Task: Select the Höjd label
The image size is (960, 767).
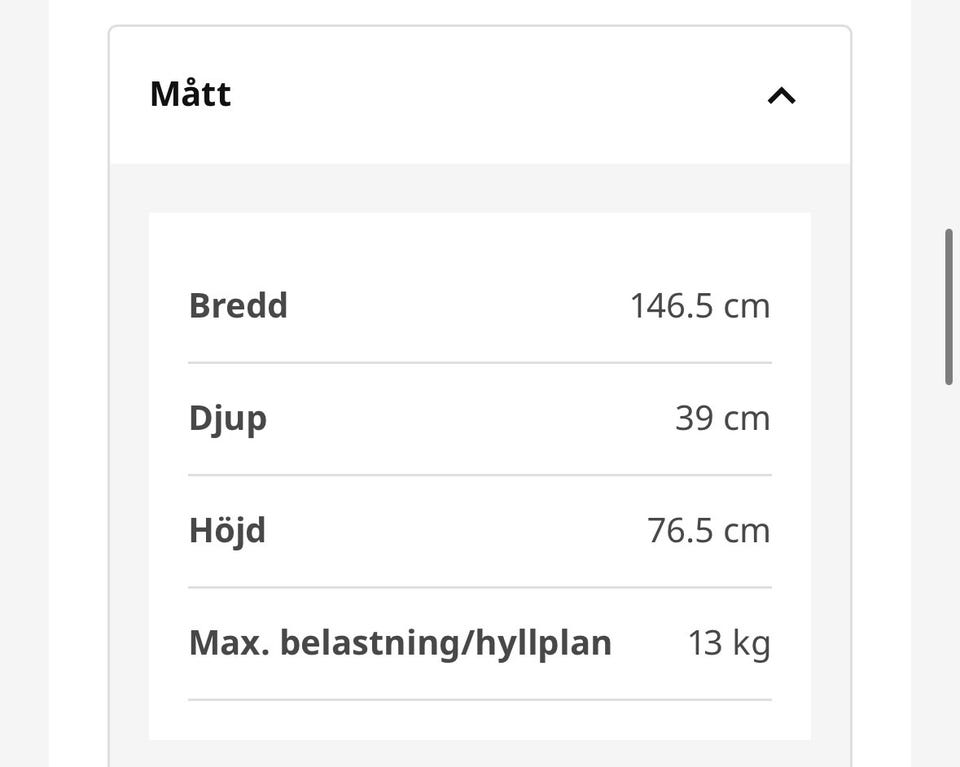Action: point(227,531)
